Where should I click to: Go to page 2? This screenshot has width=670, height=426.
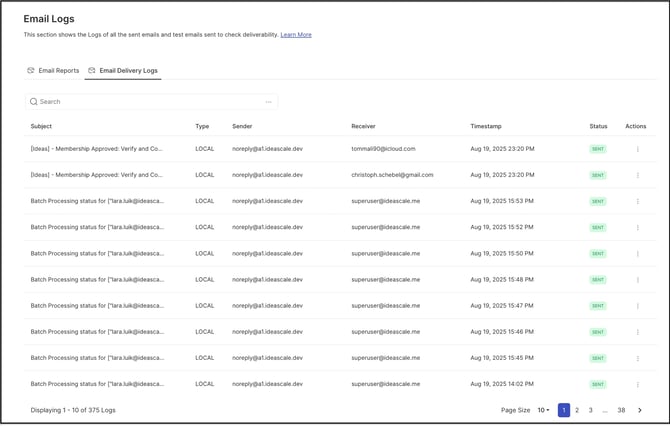pos(577,410)
